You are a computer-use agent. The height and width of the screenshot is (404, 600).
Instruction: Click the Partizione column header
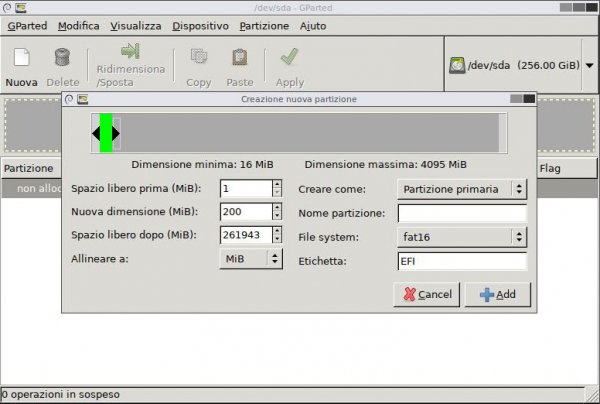click(29, 168)
